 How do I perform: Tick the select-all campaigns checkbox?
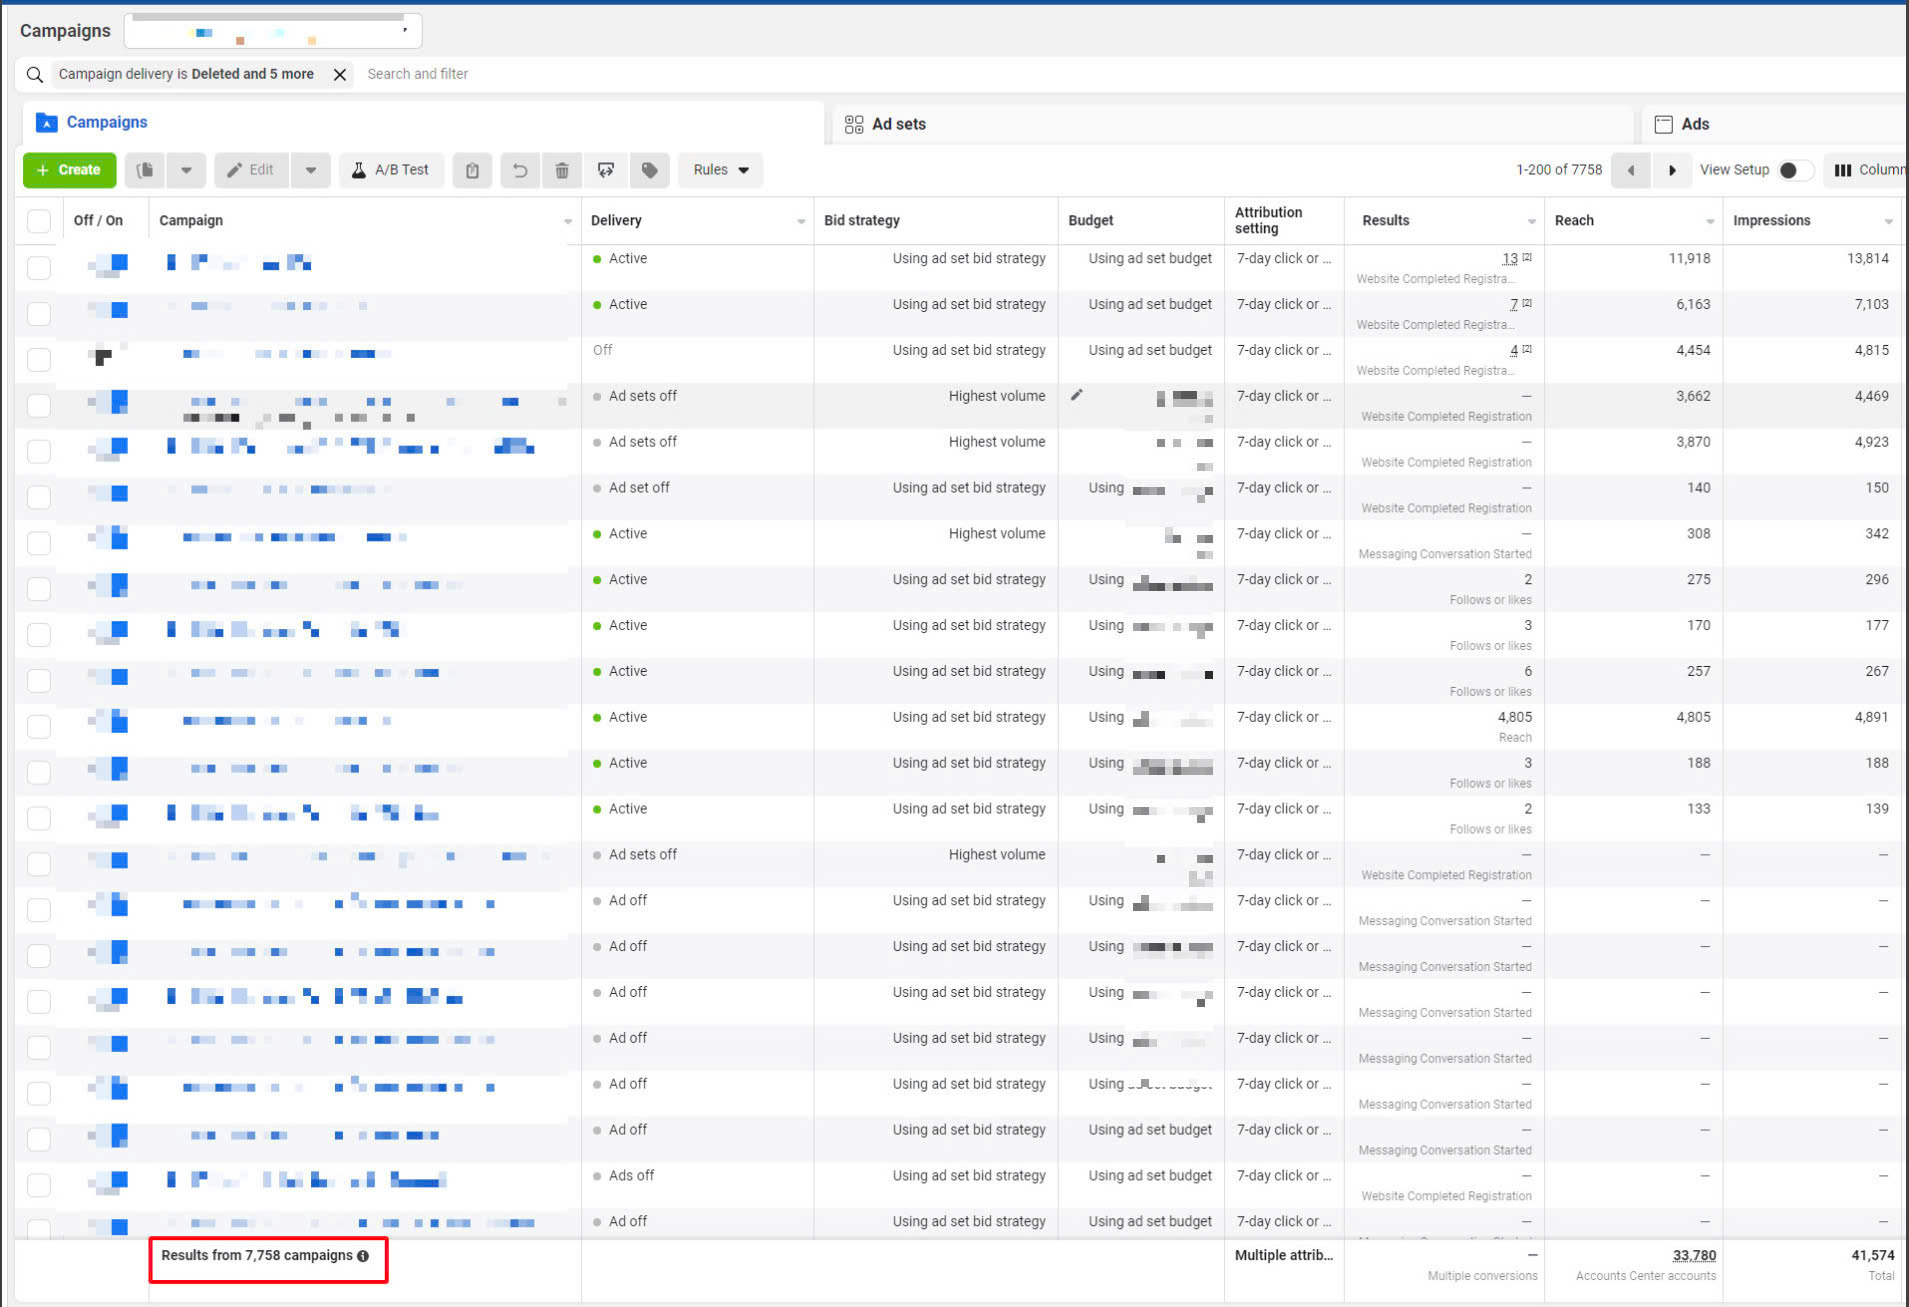click(x=39, y=221)
